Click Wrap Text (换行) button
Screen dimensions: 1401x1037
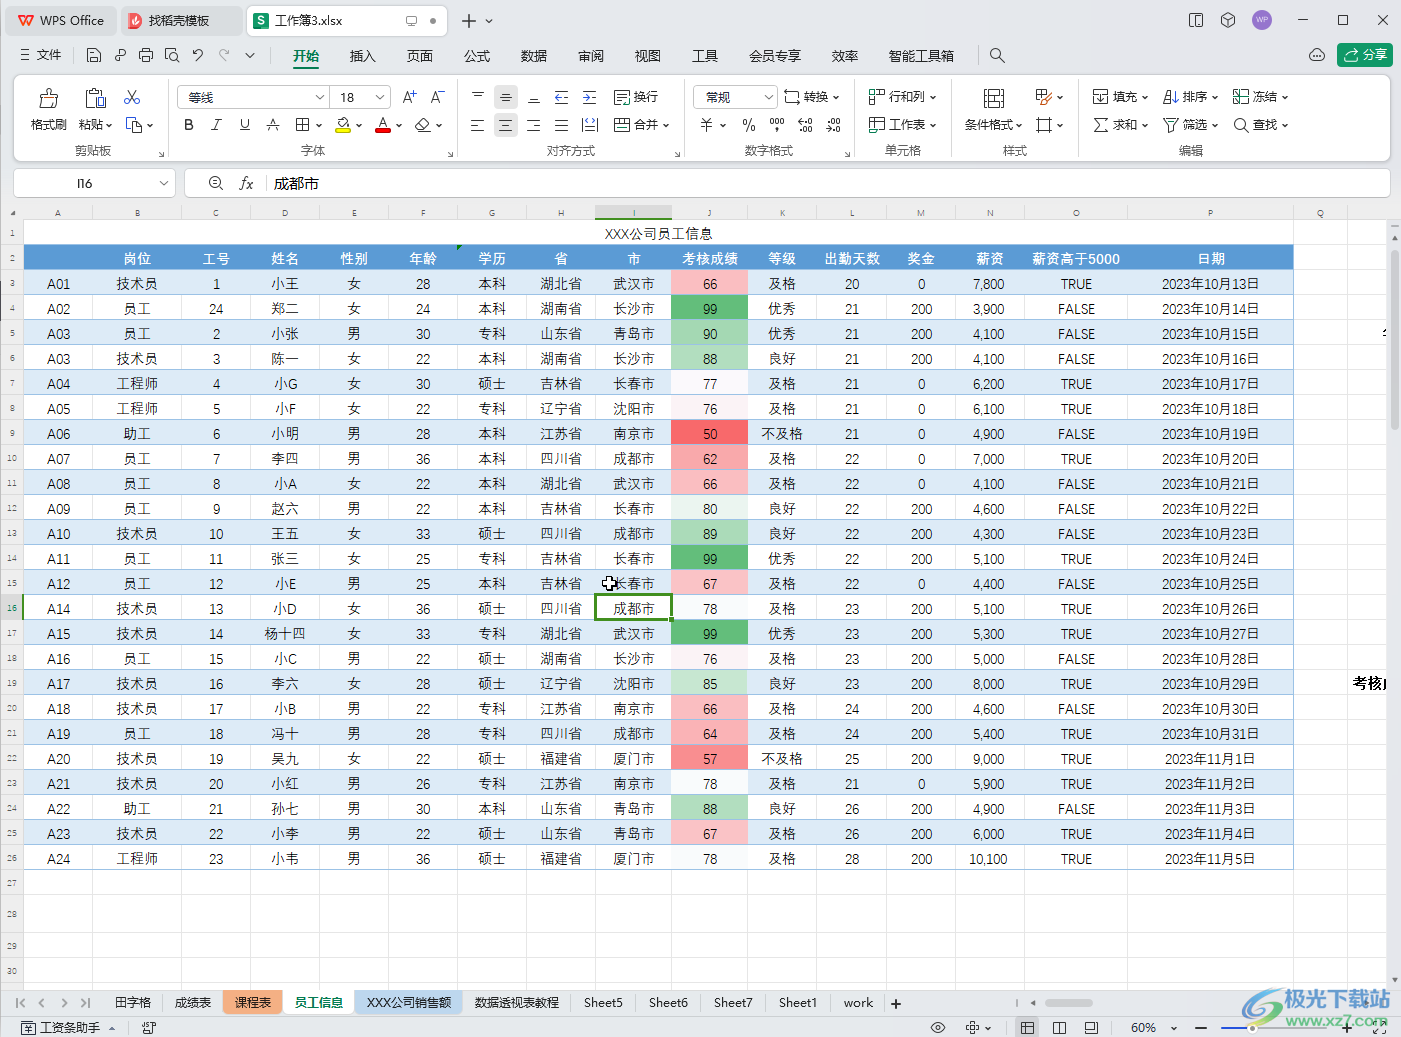pyautogui.click(x=636, y=97)
